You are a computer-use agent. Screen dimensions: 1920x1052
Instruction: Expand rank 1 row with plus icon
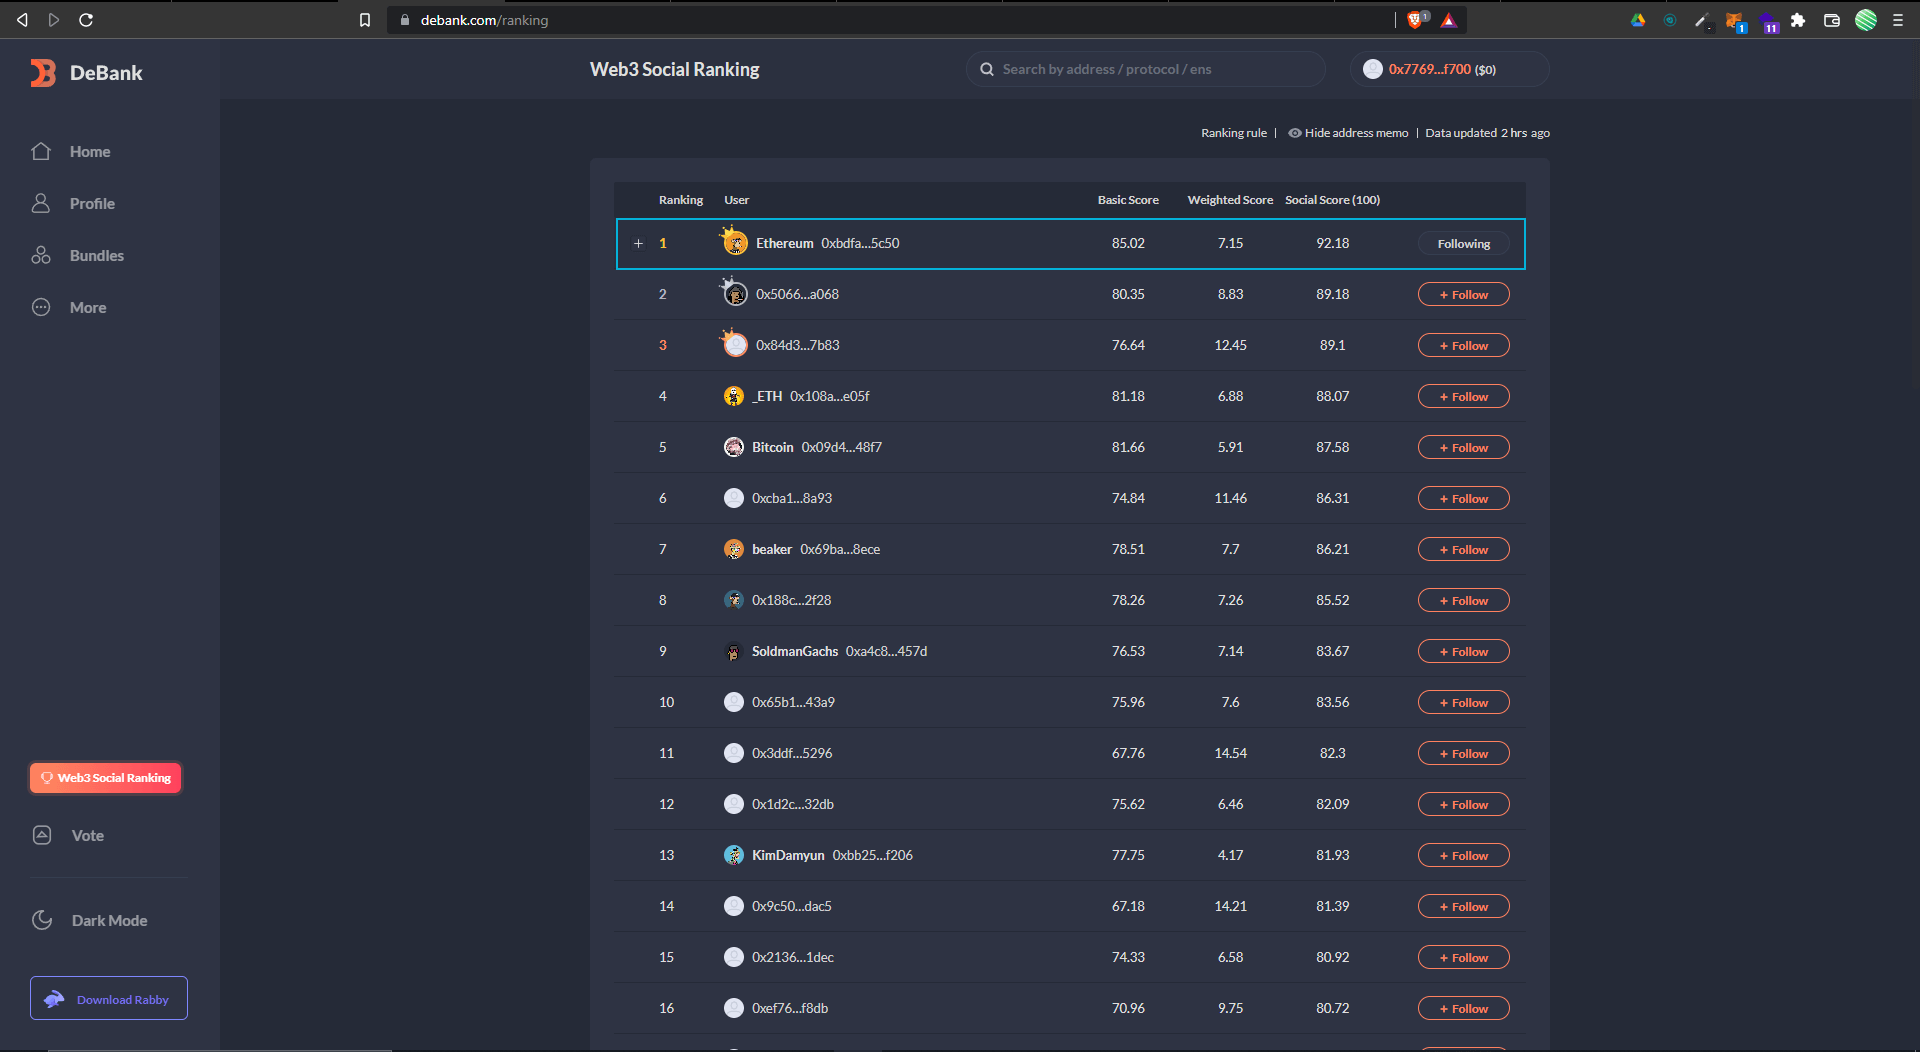(x=638, y=244)
